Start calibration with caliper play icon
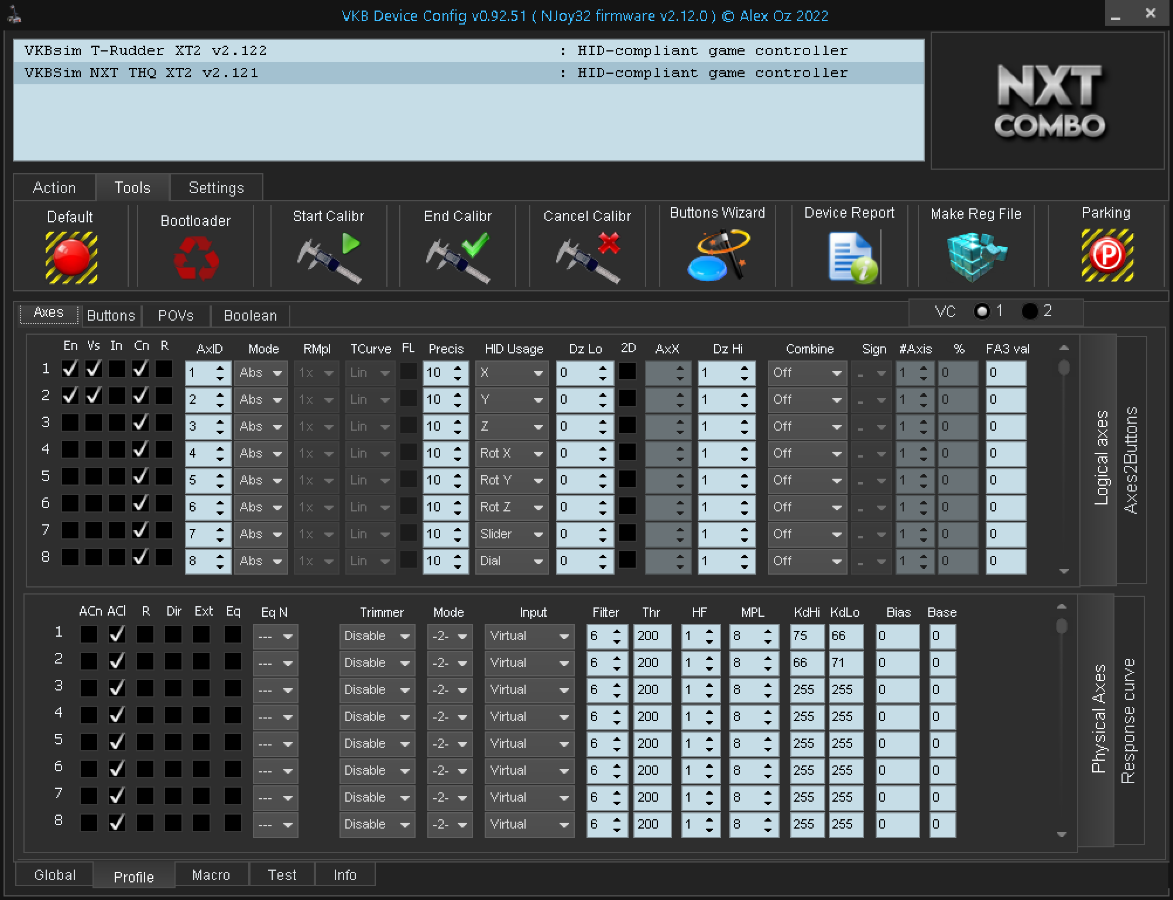 point(328,257)
